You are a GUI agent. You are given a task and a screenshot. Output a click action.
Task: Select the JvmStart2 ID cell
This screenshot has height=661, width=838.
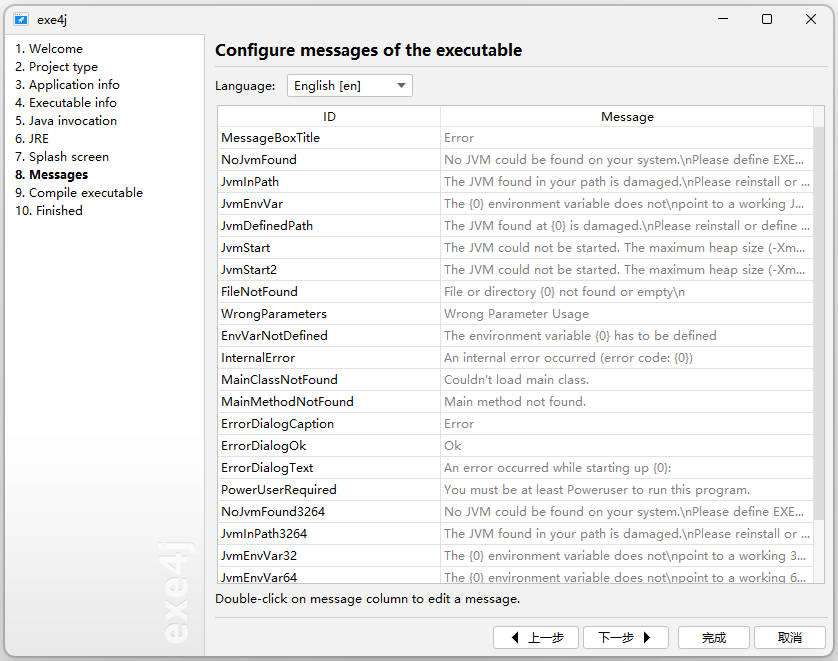point(329,270)
